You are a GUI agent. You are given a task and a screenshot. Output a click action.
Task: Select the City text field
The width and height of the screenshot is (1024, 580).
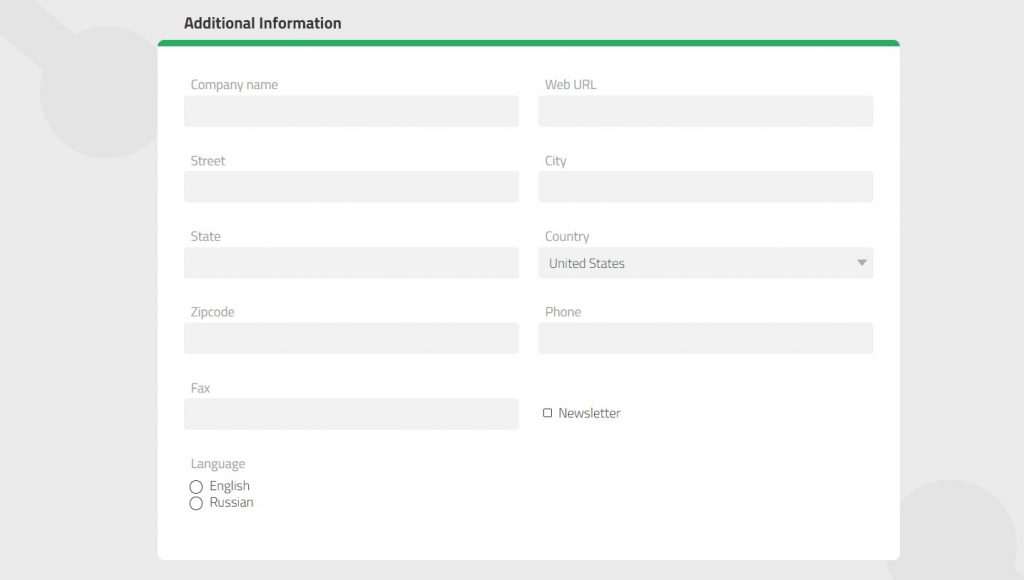[705, 187]
